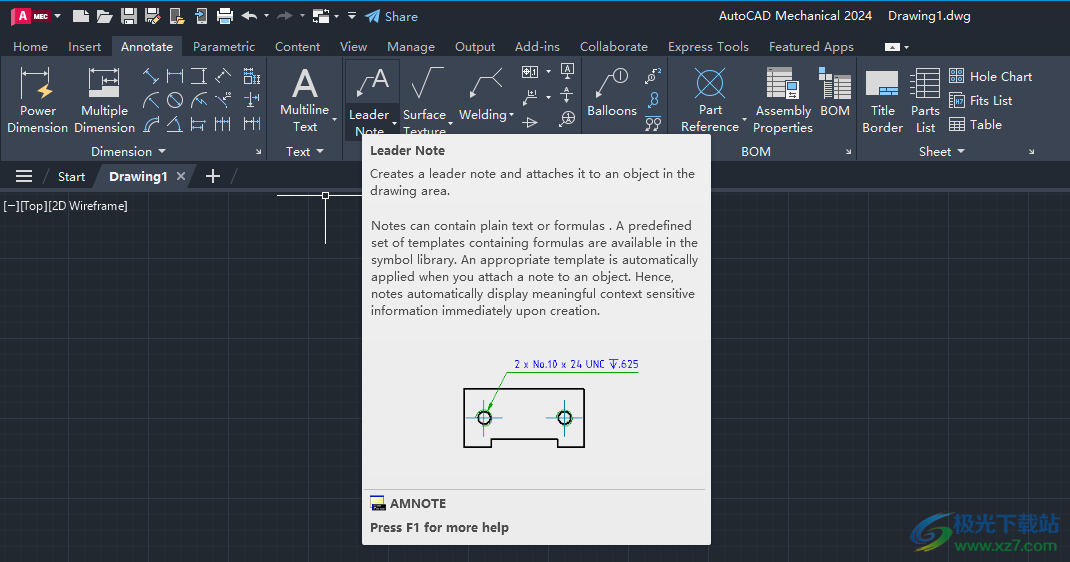The image size is (1070, 562).
Task: Click the Fits List button
Action: [x=981, y=101]
